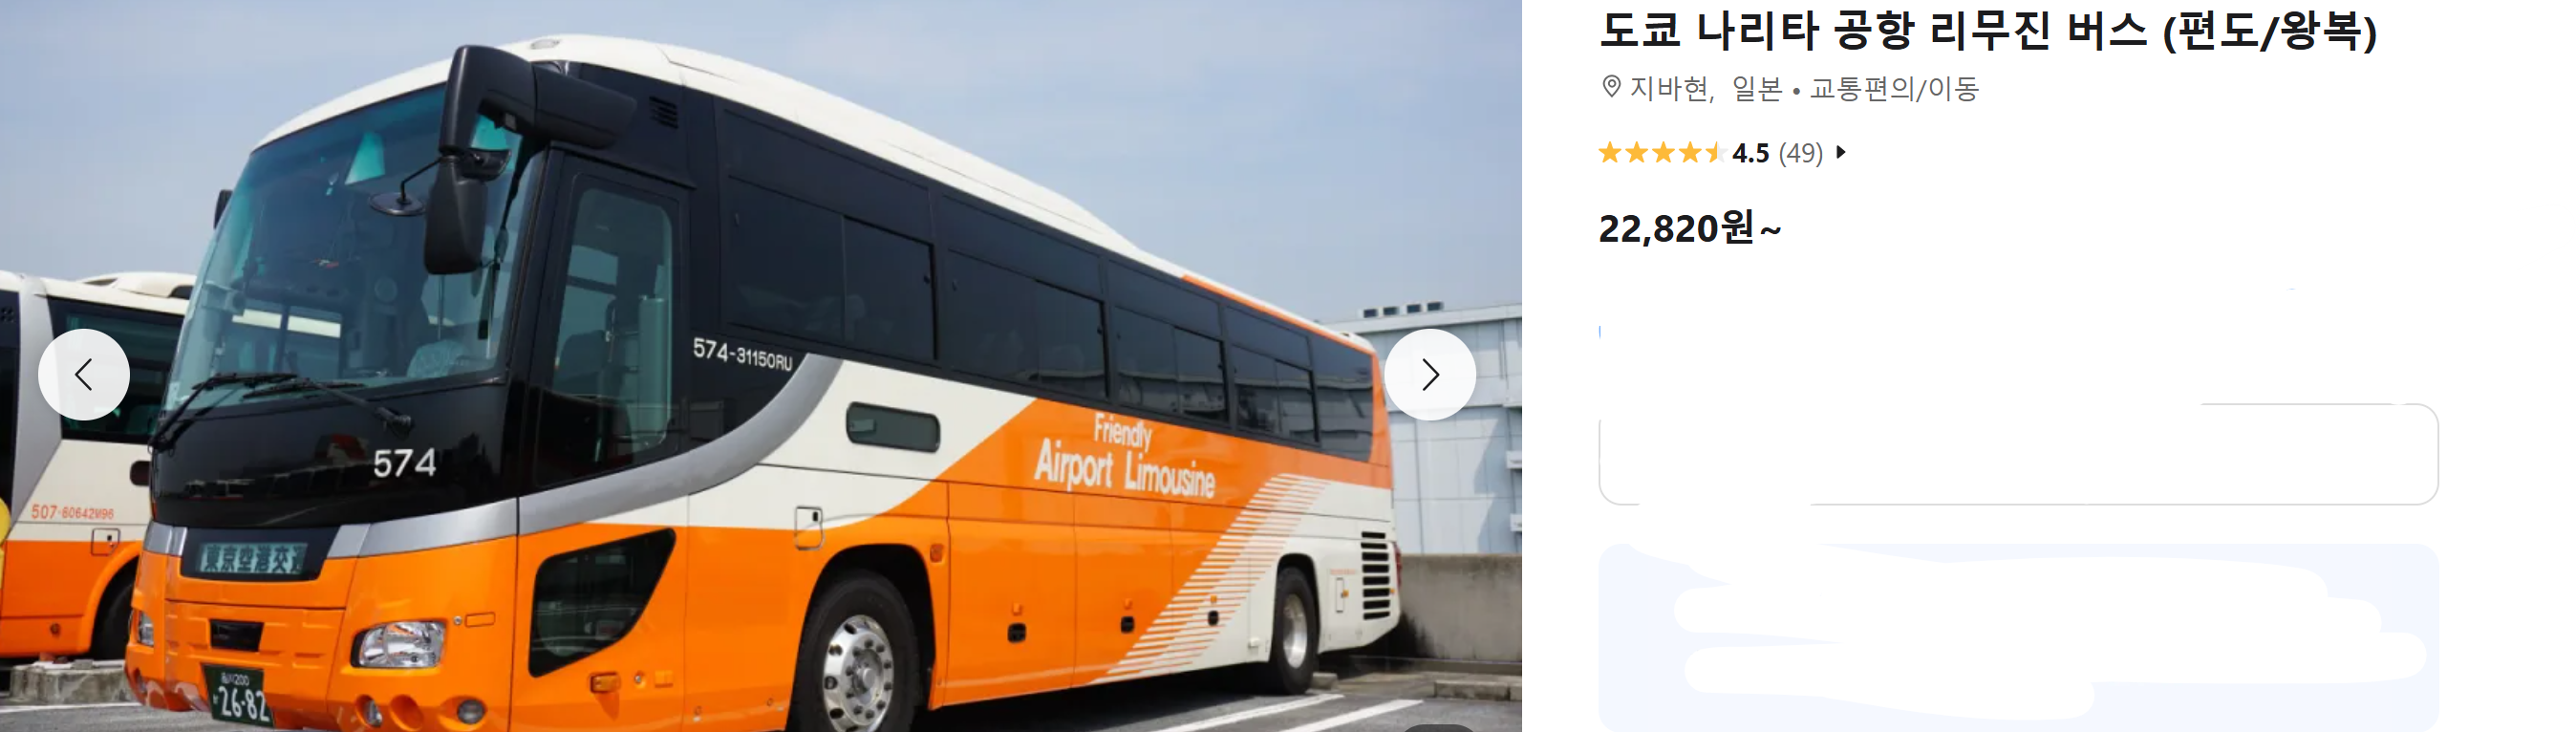This screenshot has width=2576, height=732.
Task: Click the first gold star in the rating
Action: [x=1610, y=153]
